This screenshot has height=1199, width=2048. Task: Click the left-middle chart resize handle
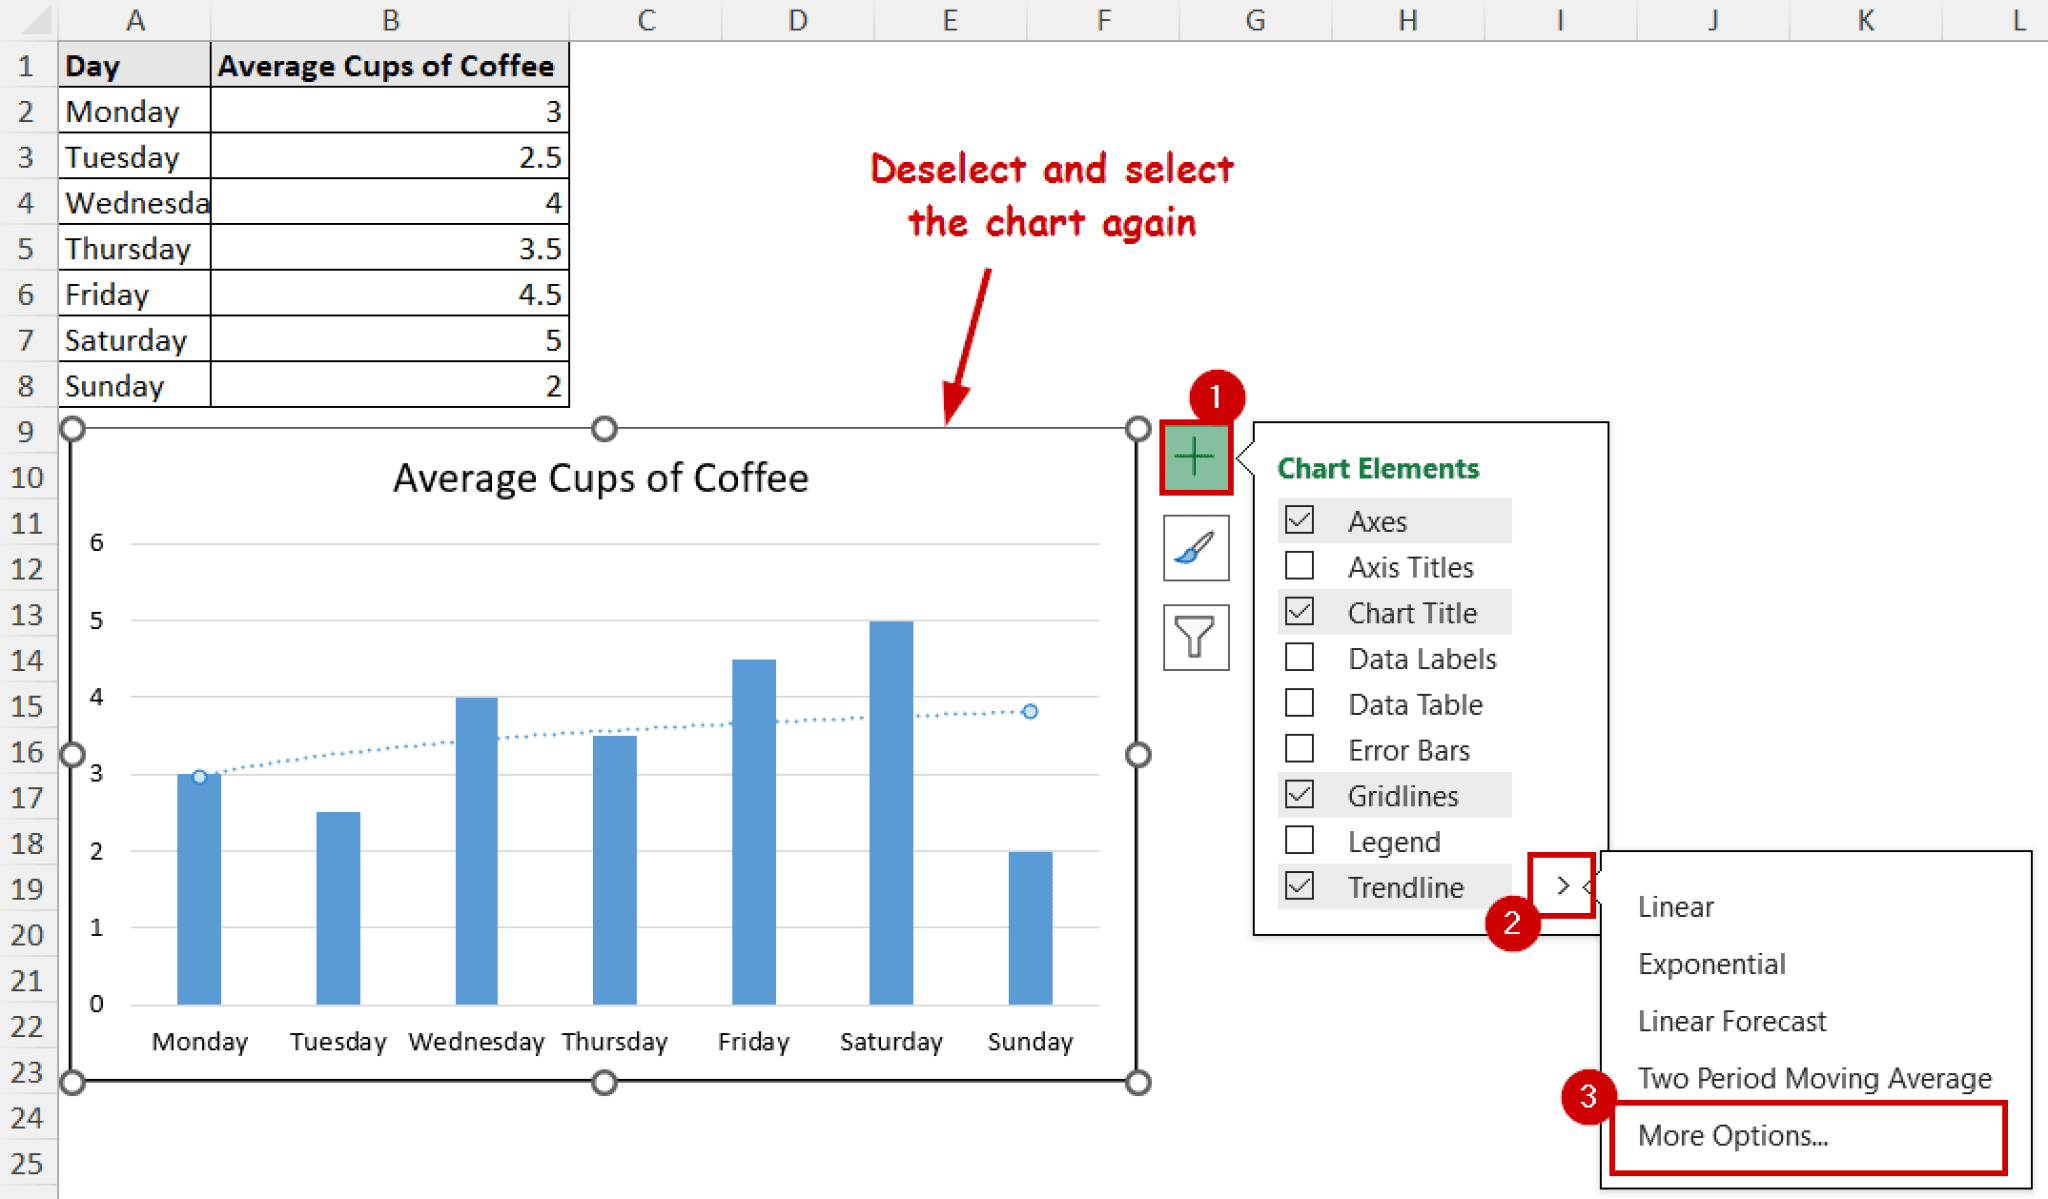click(72, 755)
